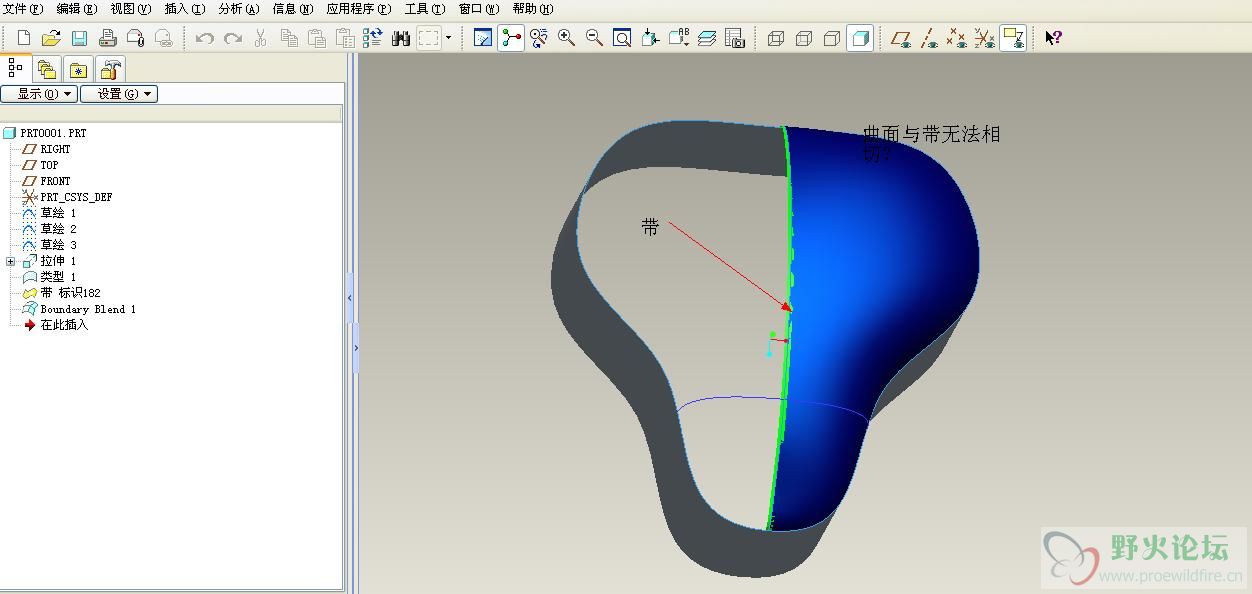Open the 插入 (Insert) menu
Image resolution: width=1252 pixels, height=594 pixels.
(x=185, y=9)
